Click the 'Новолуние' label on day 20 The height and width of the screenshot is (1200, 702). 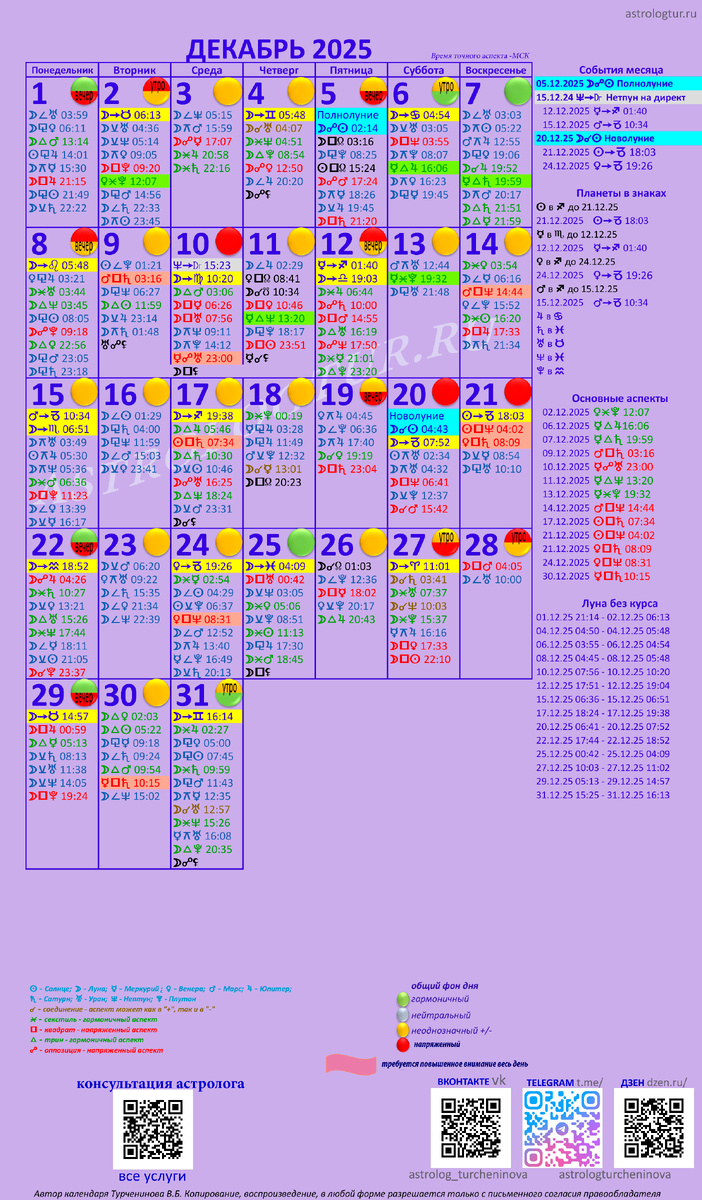point(417,415)
